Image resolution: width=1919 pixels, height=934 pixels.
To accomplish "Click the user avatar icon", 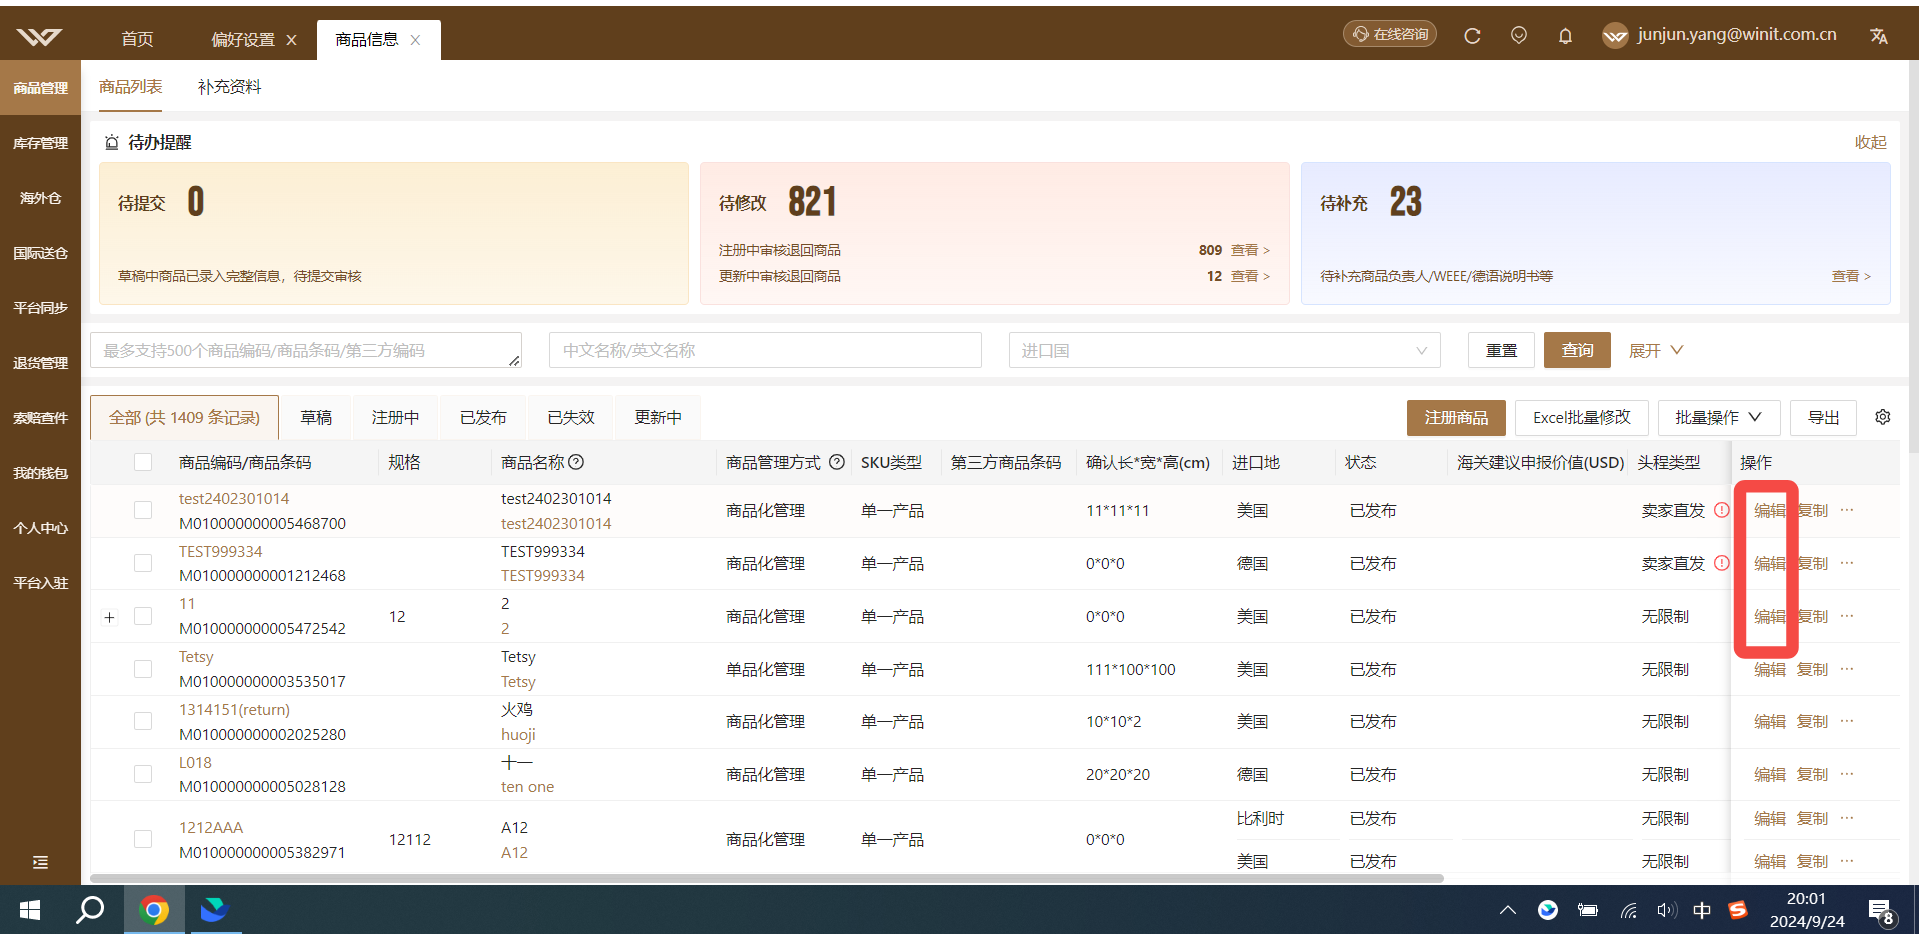I will [x=1615, y=36].
